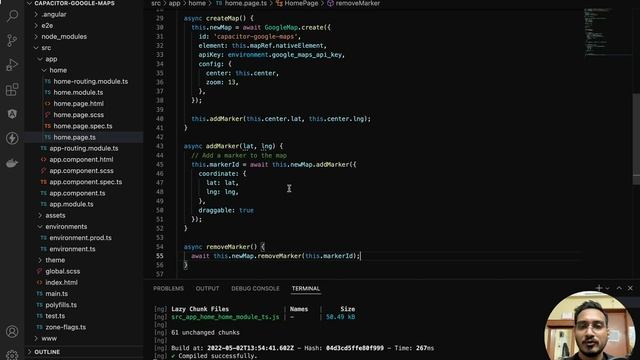This screenshot has height=360, width=640.
Task: Click the 'app' breadcrumb segment
Action: pyautogui.click(x=174, y=3)
